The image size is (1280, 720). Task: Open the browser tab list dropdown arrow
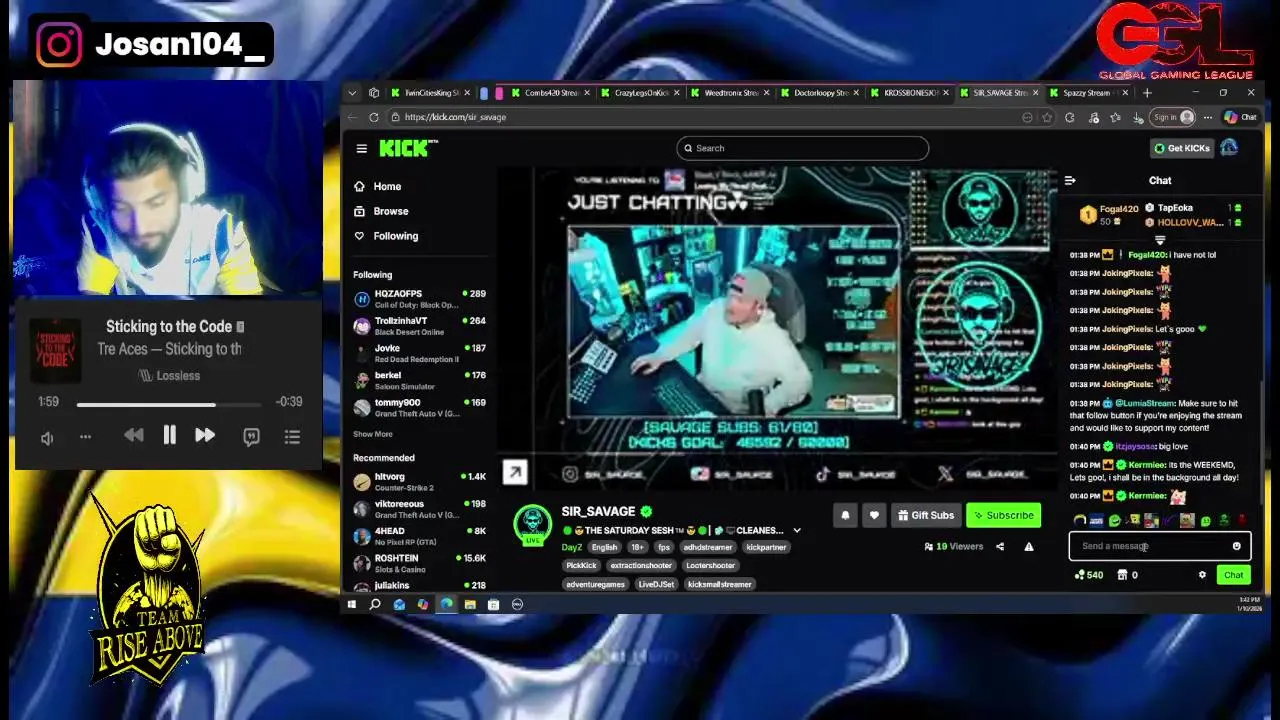tap(352, 93)
